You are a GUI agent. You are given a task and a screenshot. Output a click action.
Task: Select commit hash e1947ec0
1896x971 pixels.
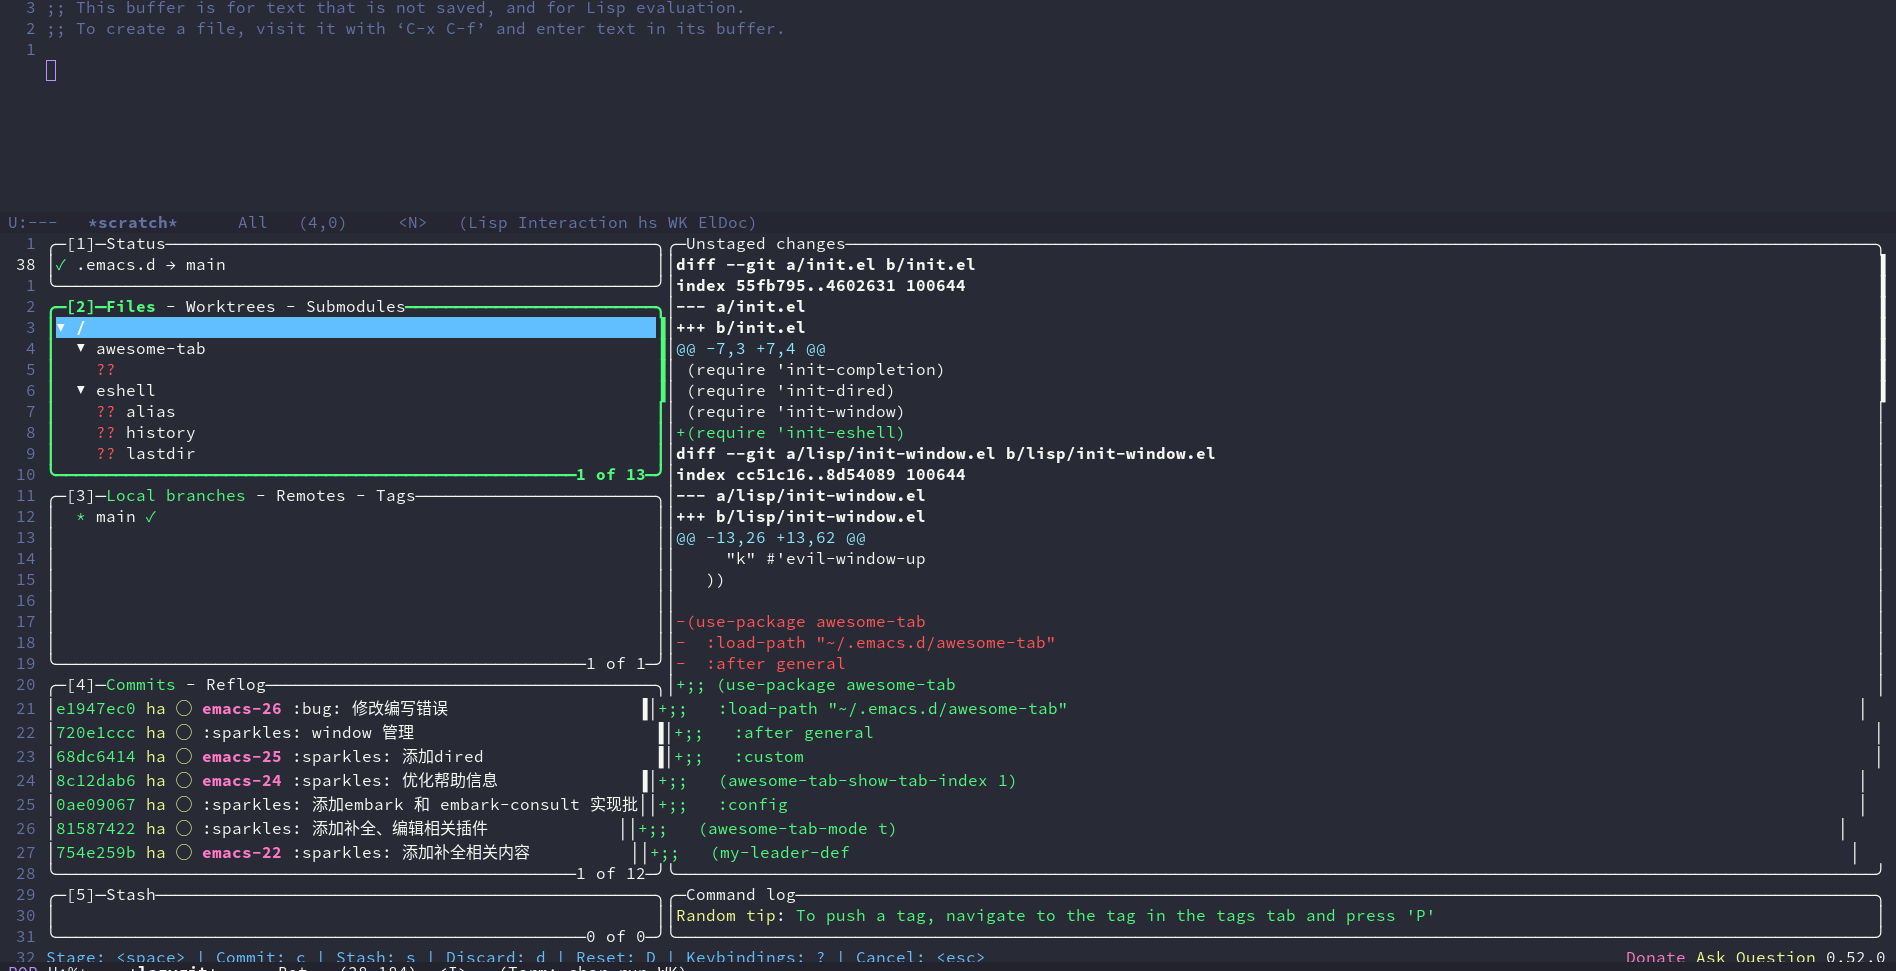95,708
